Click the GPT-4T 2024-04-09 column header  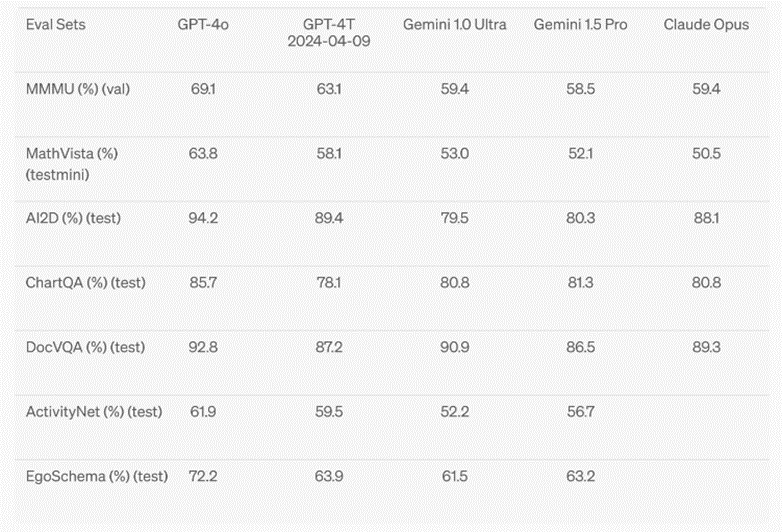(x=330, y=33)
